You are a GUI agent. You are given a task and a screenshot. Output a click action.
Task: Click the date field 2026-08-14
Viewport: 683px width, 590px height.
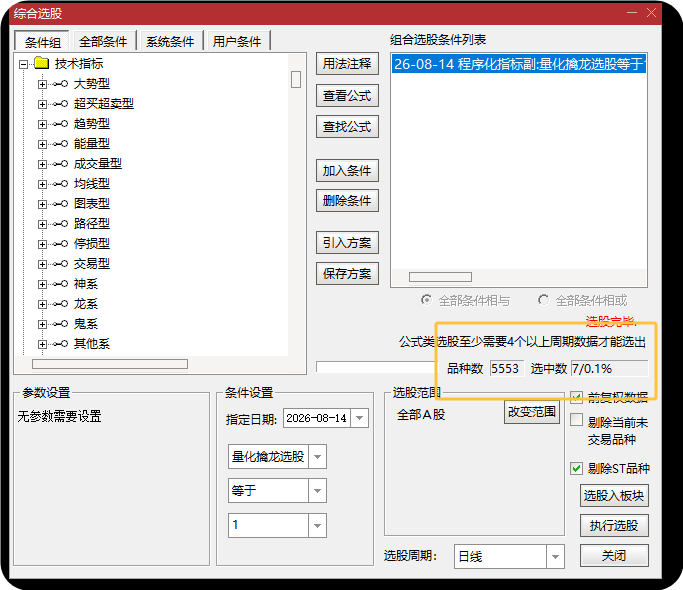pyautogui.click(x=317, y=418)
